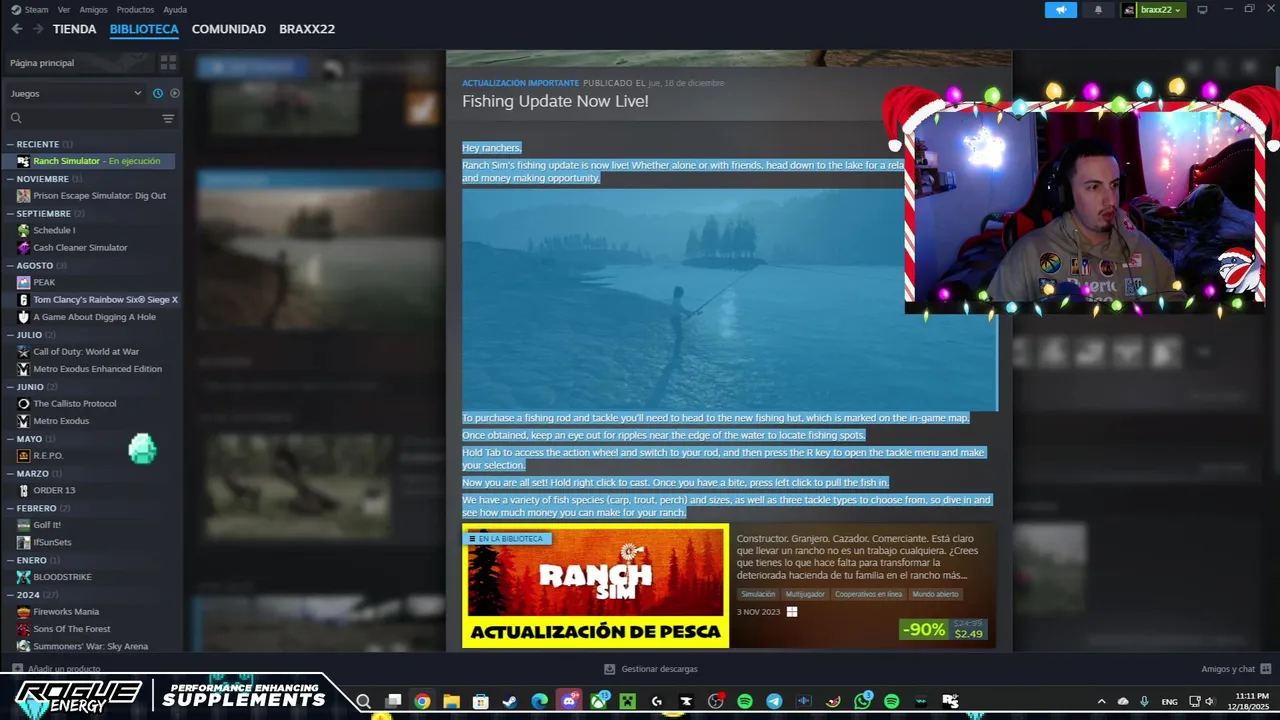Viewport: 1280px width, 720px height.
Task: Click the library search magnifier icon
Action: coord(16,118)
